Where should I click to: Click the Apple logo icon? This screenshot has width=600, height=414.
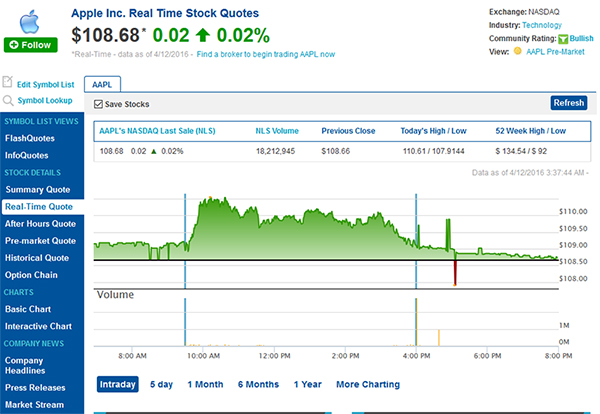pos(29,22)
